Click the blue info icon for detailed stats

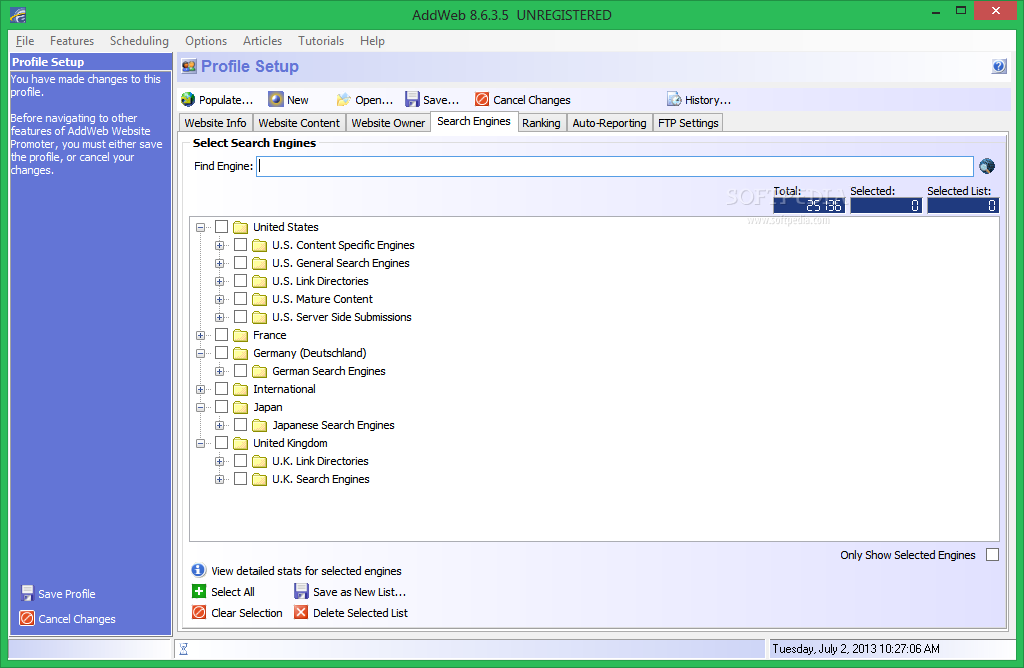click(x=199, y=570)
